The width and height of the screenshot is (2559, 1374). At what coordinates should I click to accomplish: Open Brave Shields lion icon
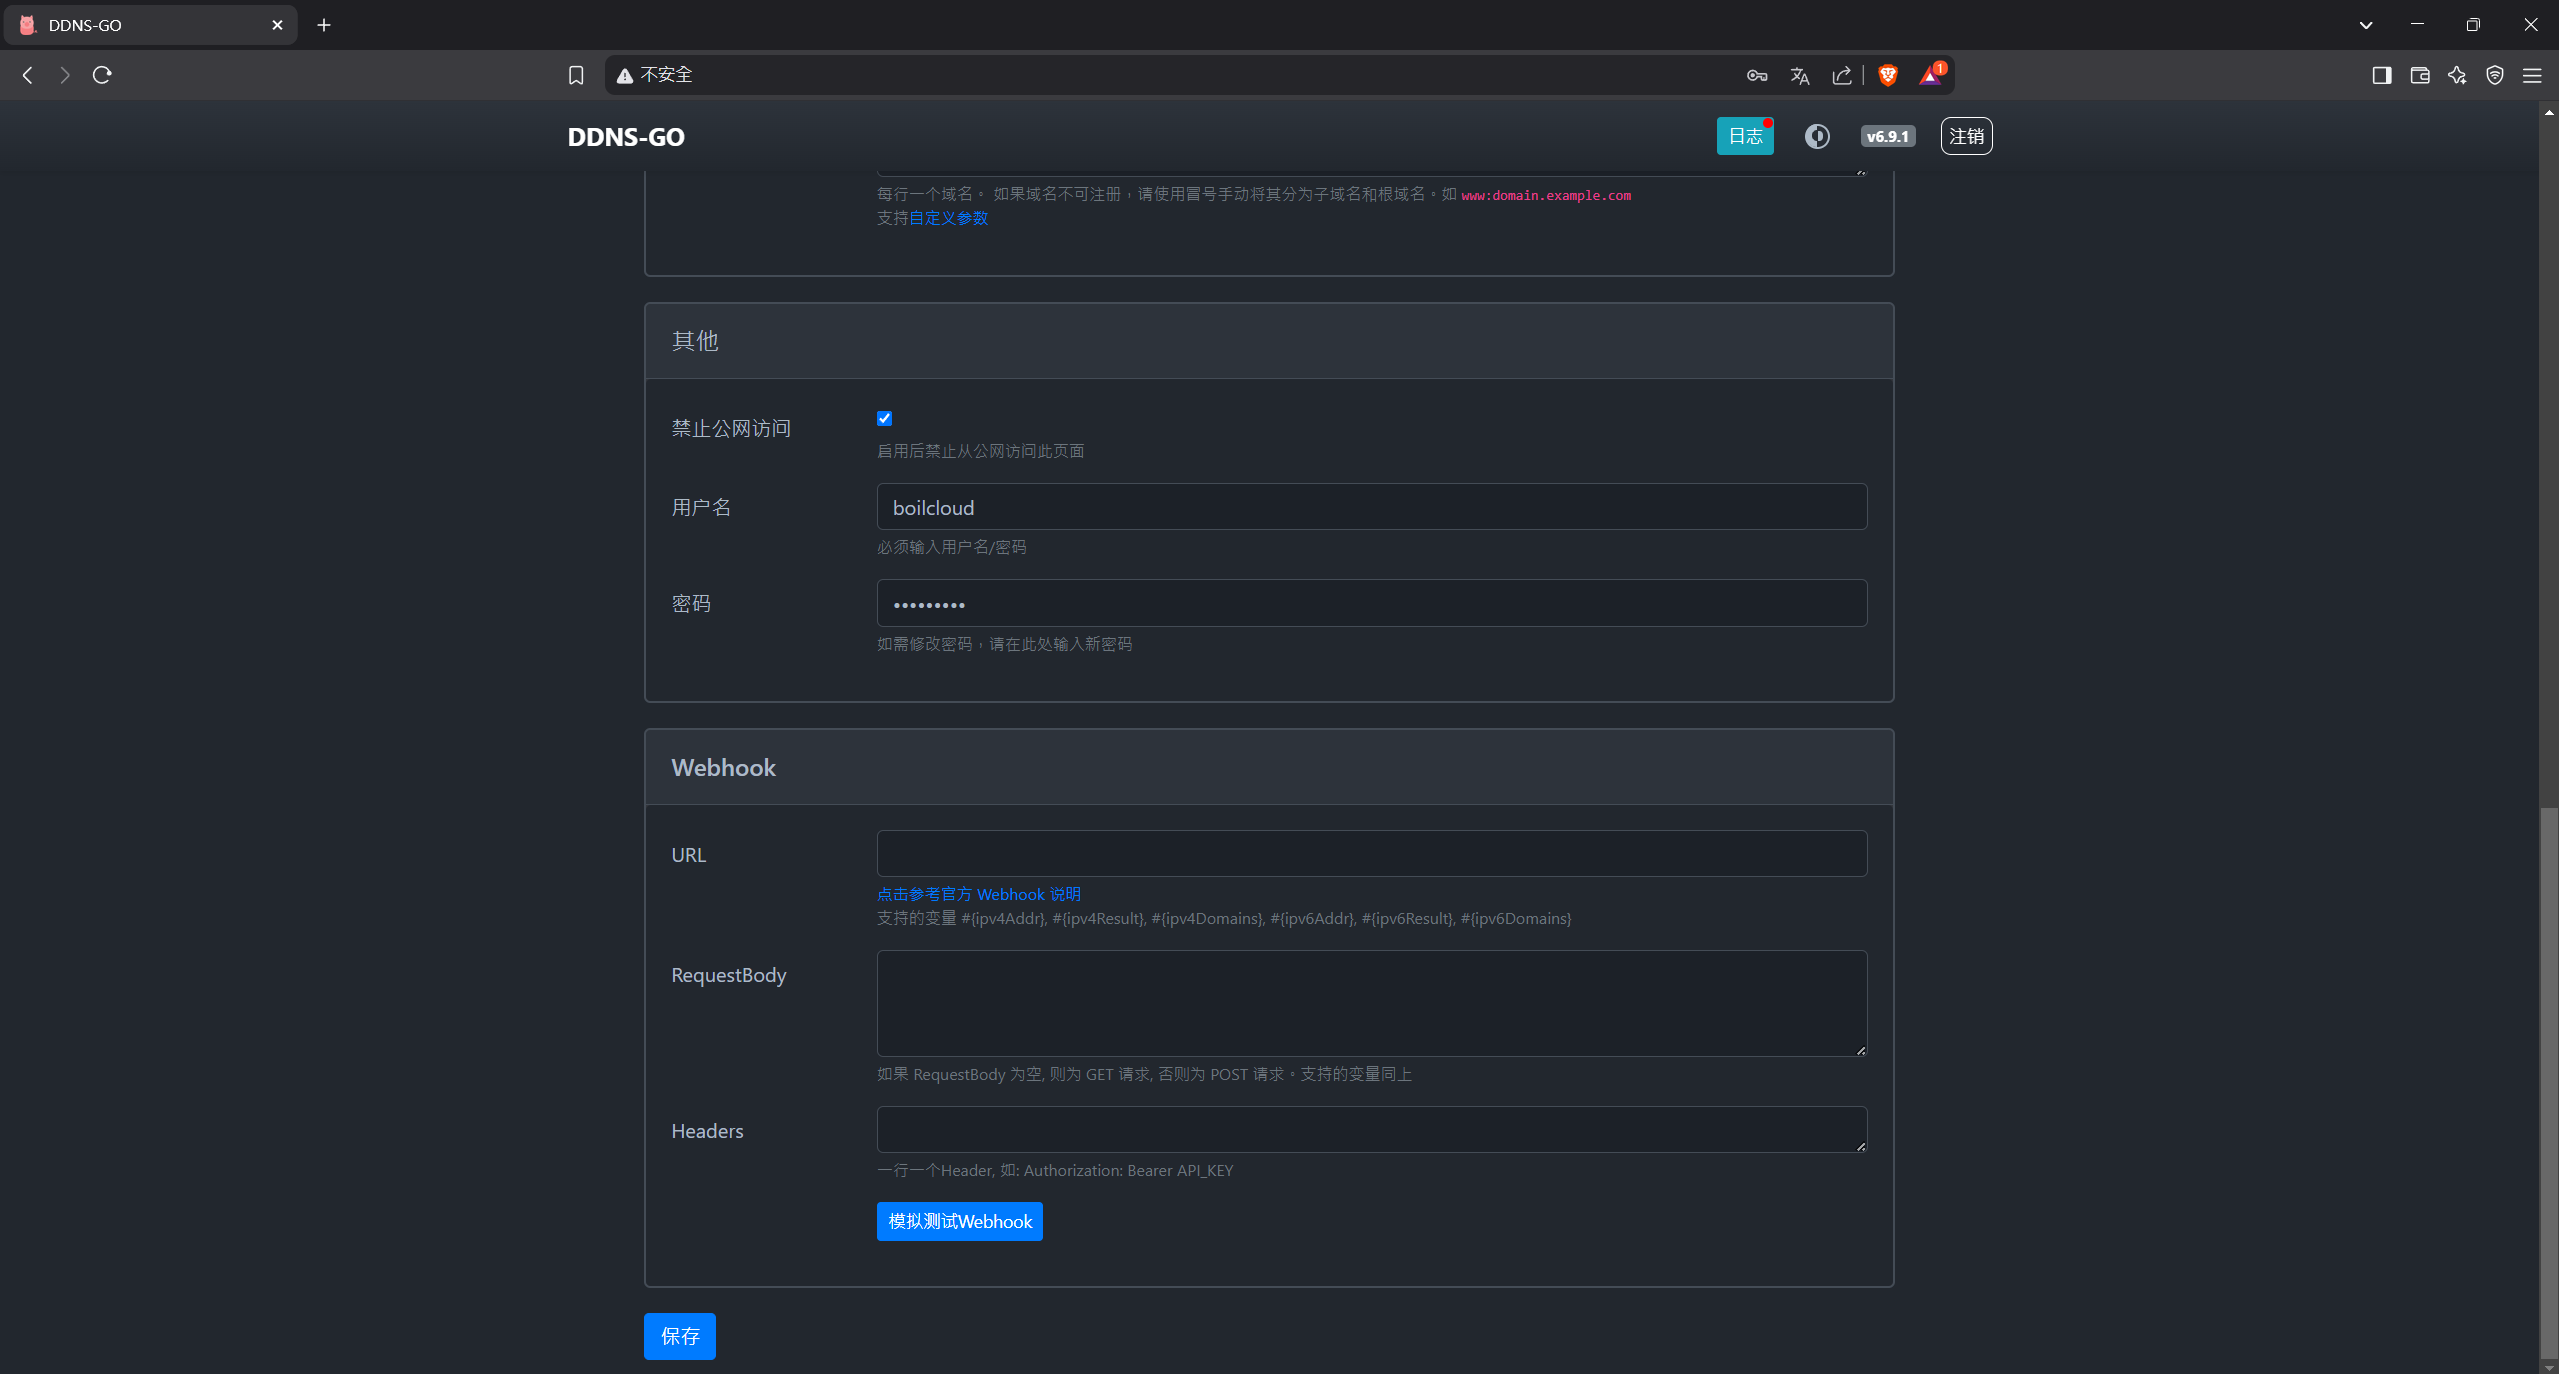click(1888, 75)
